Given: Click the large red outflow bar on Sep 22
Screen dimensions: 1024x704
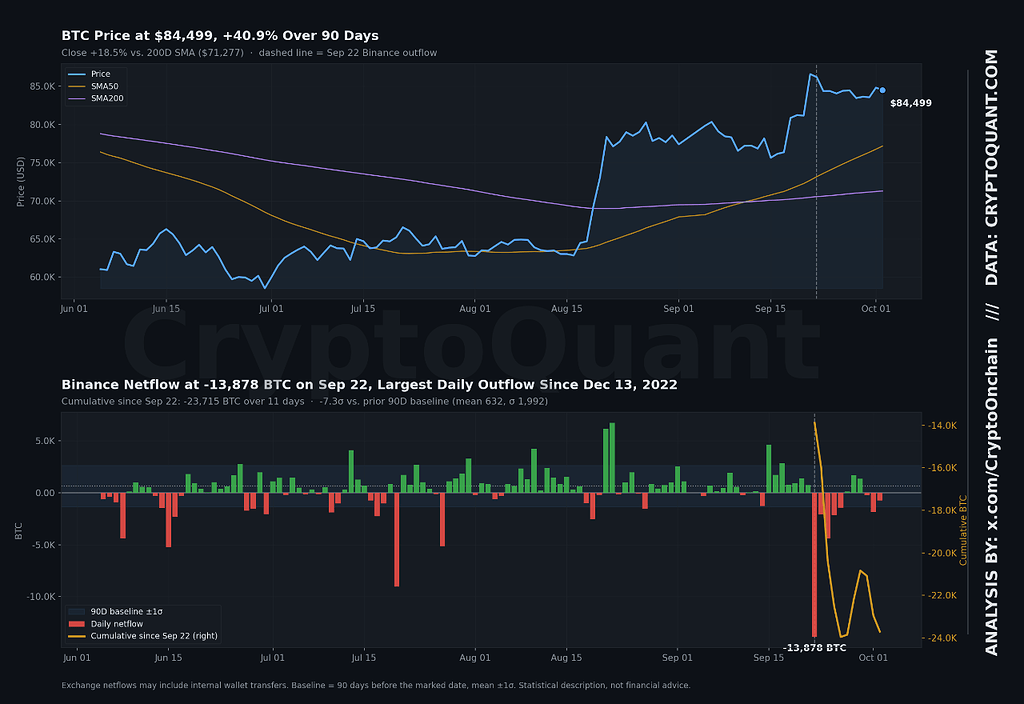Looking at the screenshot, I should pos(814,565).
